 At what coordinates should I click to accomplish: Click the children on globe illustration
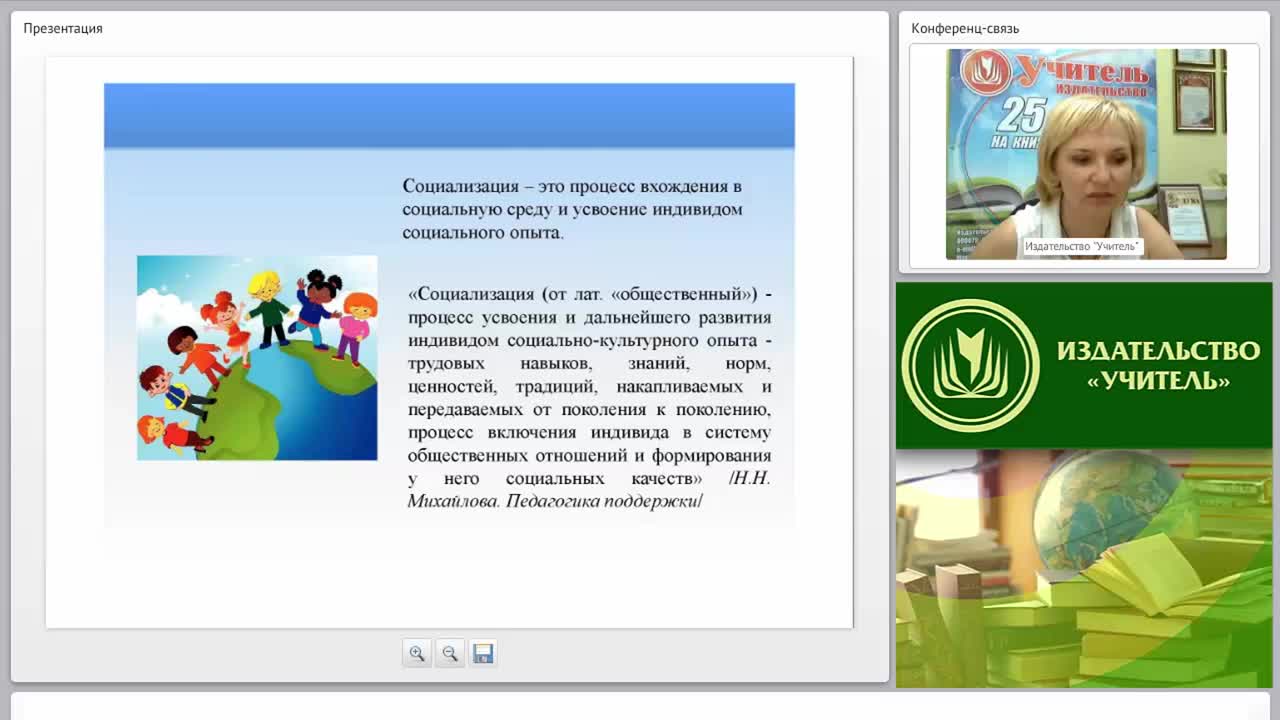click(257, 358)
